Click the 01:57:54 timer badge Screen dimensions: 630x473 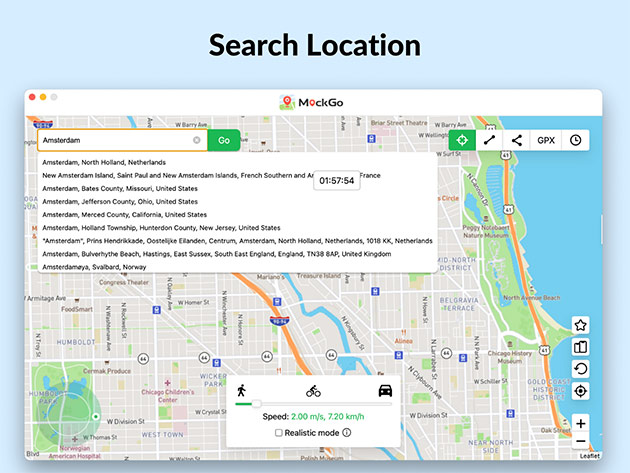click(337, 180)
